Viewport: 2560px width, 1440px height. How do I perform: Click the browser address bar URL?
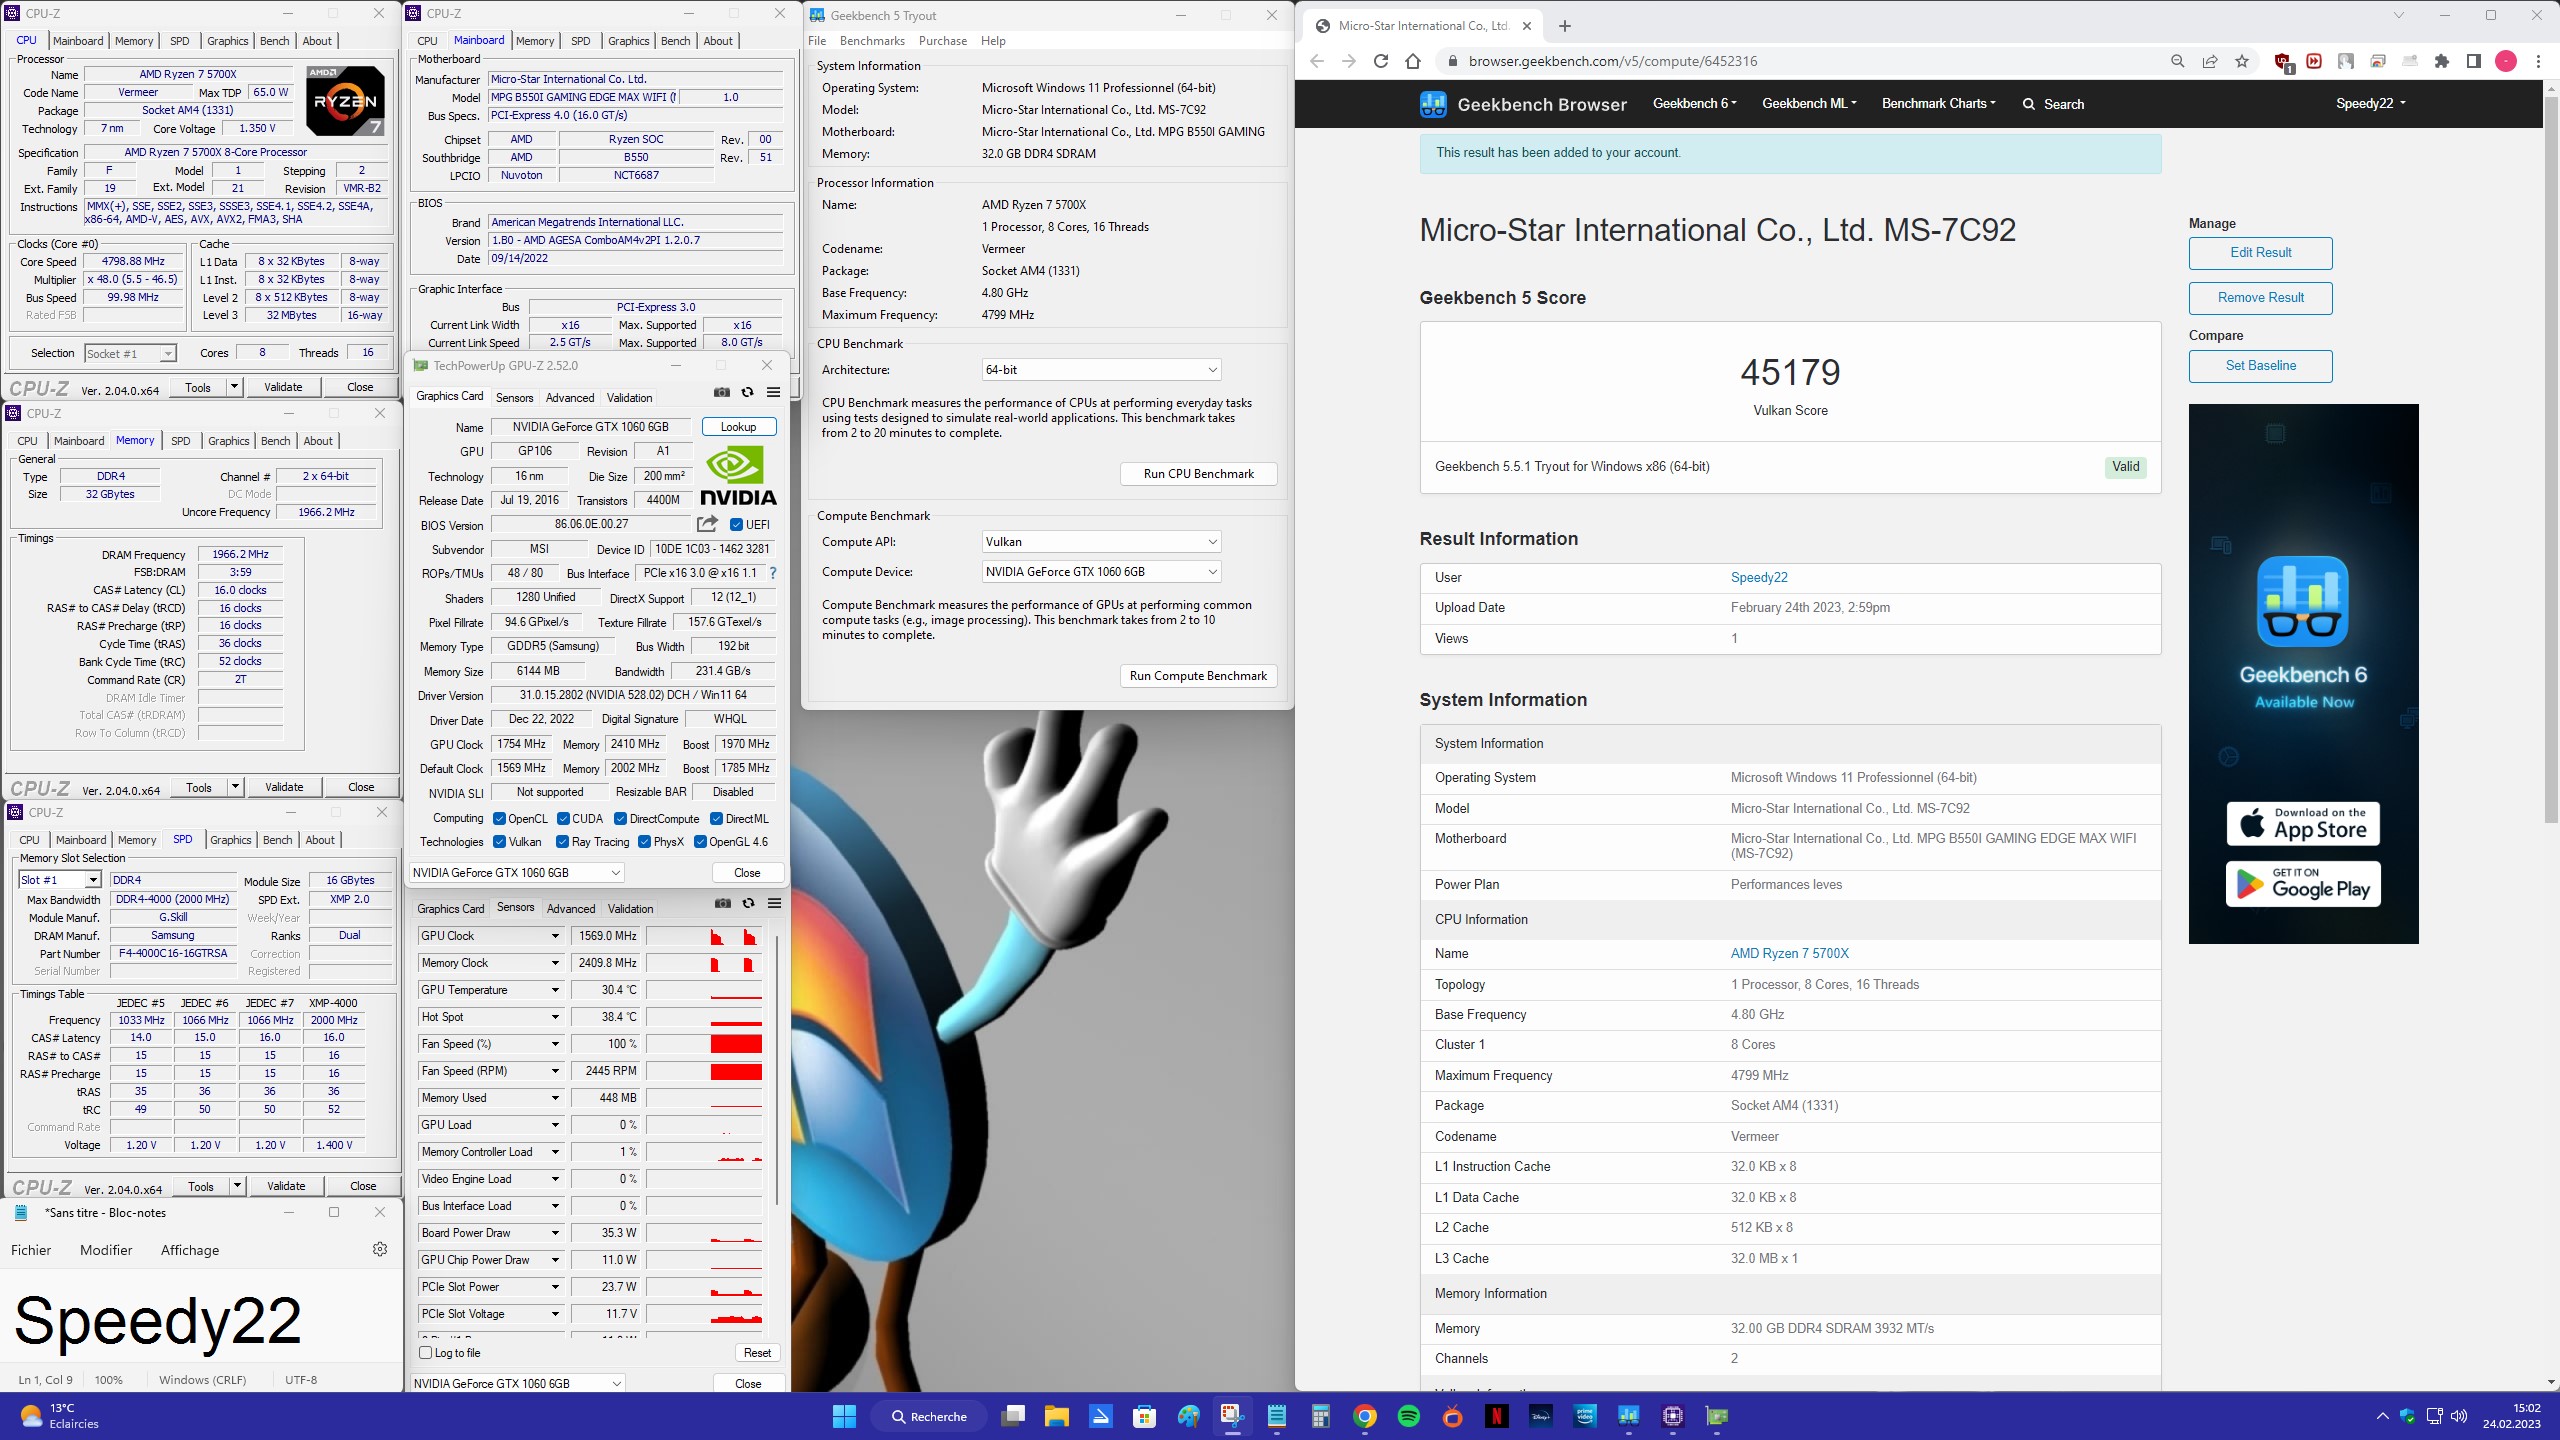tap(1612, 61)
